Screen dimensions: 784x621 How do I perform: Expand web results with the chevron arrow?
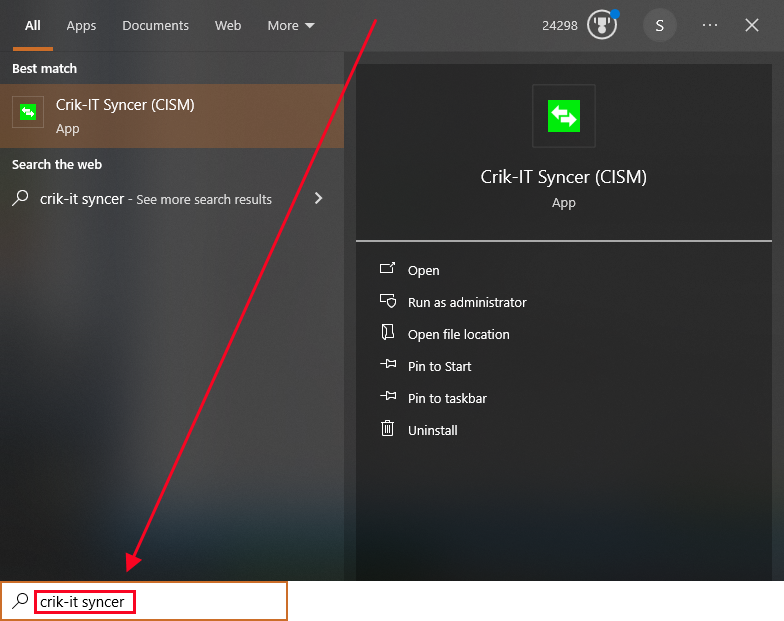coord(319,198)
